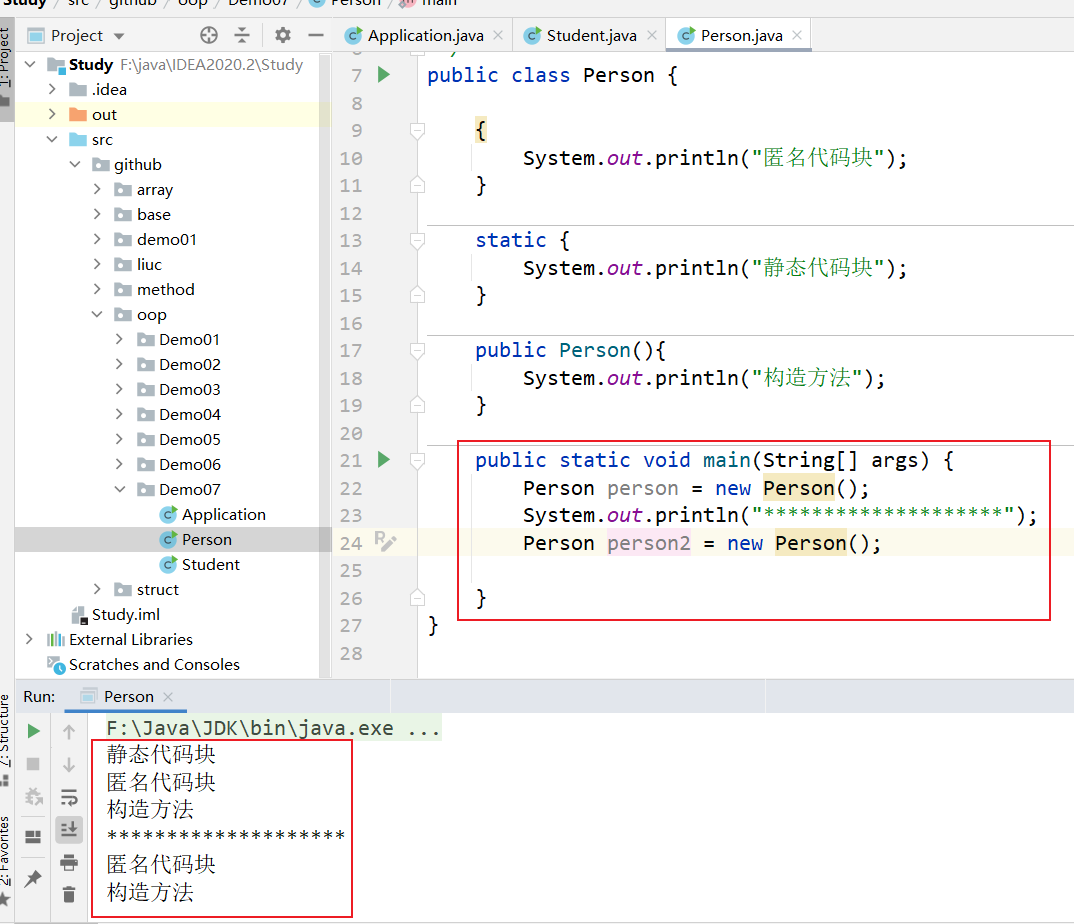This screenshot has width=1074, height=924.
Task: Open the Project view dropdown
Action: tap(119, 36)
